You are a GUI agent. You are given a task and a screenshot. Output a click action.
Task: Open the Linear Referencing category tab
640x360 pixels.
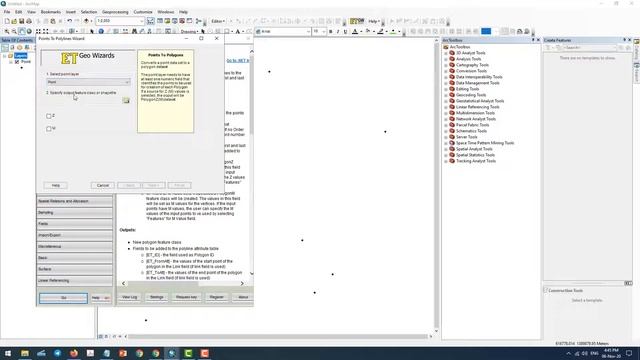tap(75, 281)
